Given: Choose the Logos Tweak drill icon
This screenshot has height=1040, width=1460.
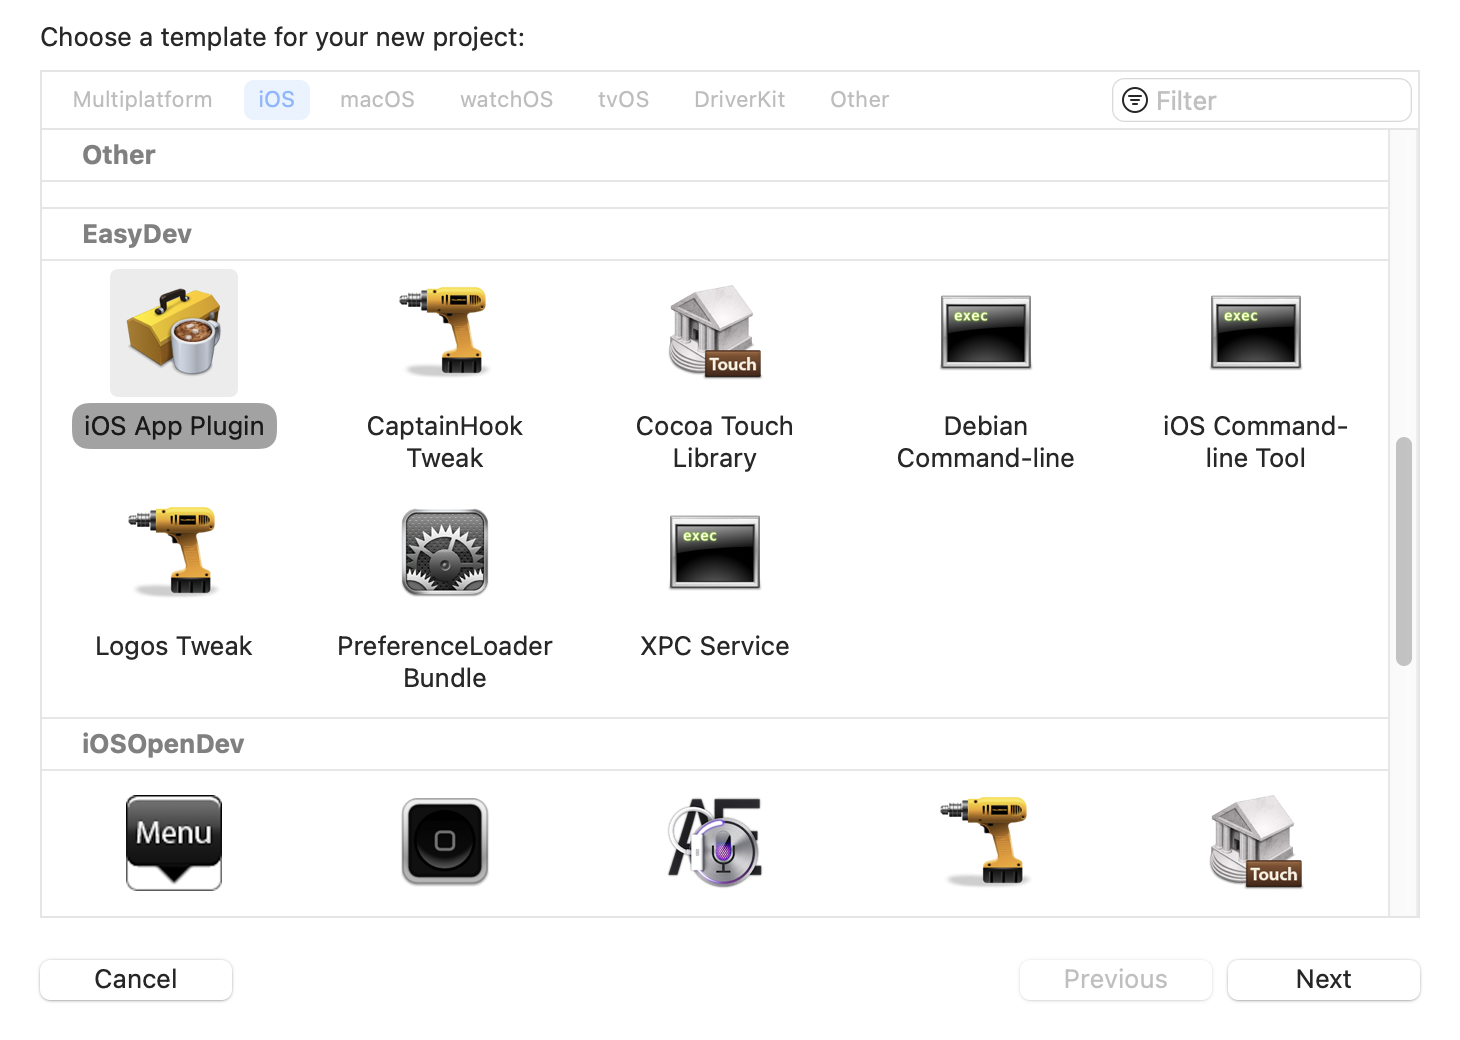Looking at the screenshot, I should pos(174,551).
